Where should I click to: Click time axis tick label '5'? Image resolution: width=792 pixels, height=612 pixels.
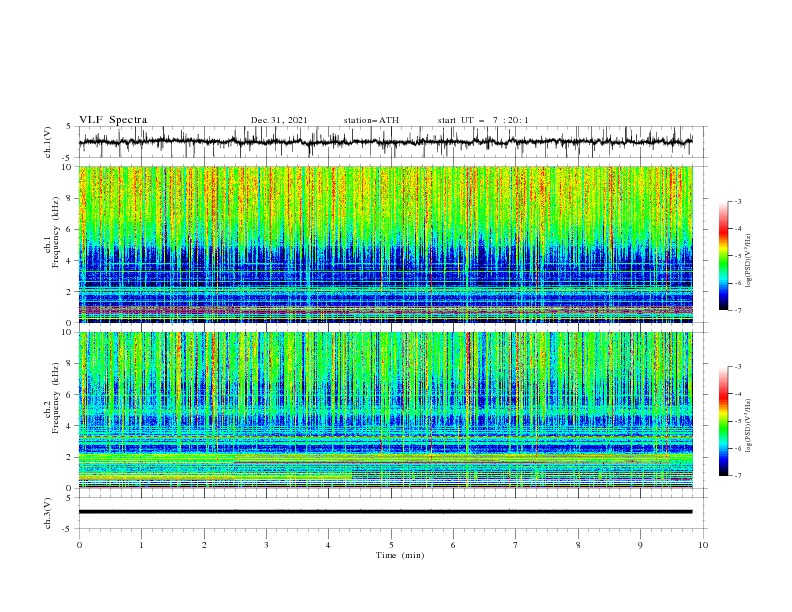pyautogui.click(x=391, y=545)
